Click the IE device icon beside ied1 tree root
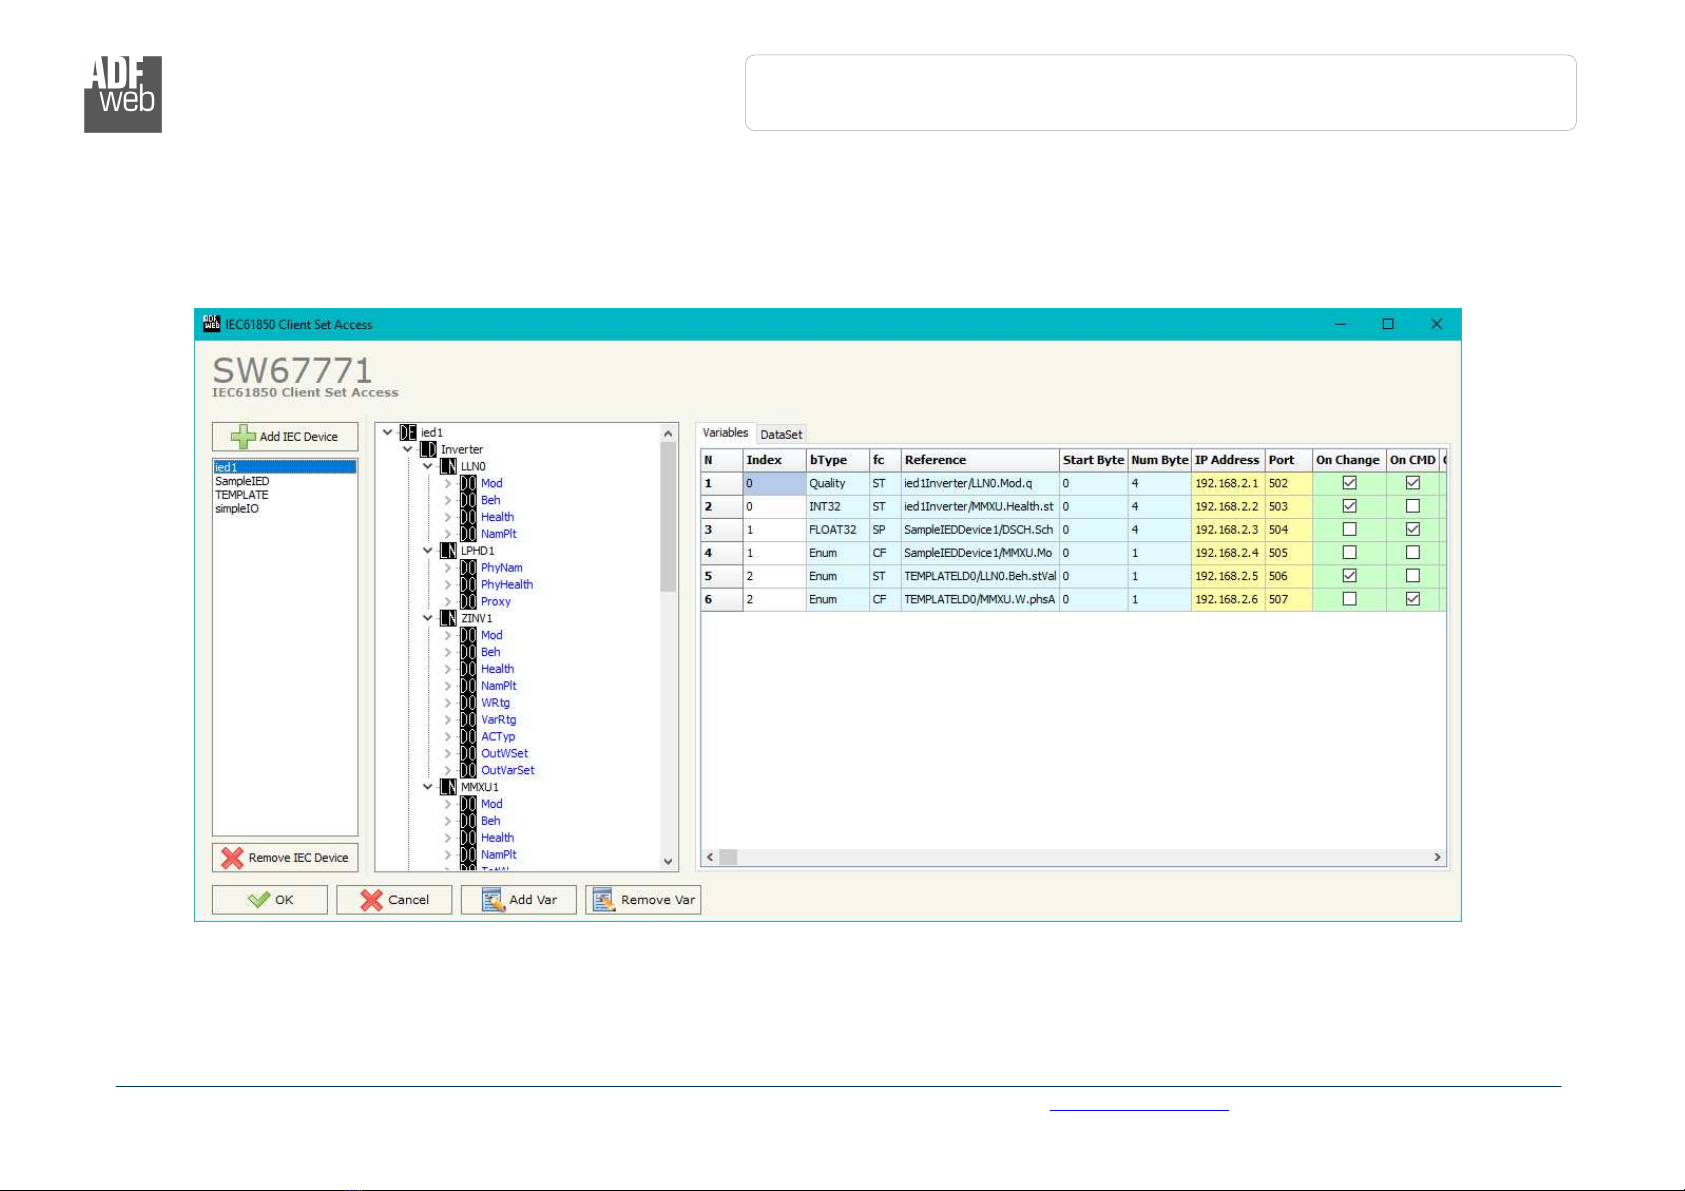1685x1191 pixels. click(x=408, y=433)
